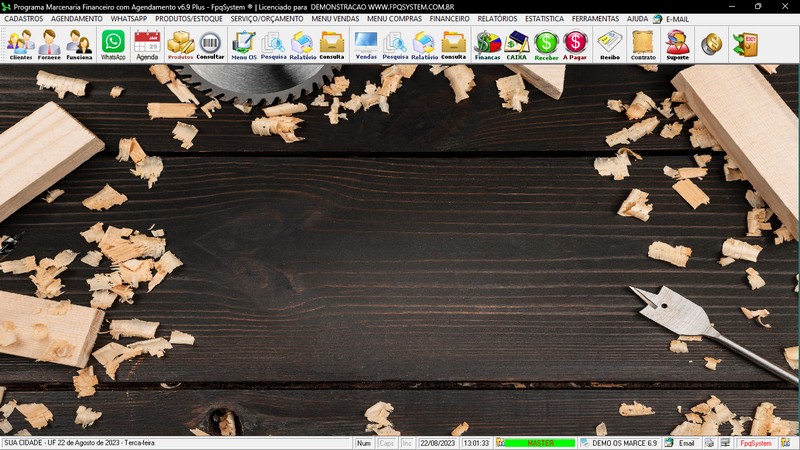This screenshot has width=800, height=450.
Task: Click the gold coin toolbar icon
Action: 711,44
